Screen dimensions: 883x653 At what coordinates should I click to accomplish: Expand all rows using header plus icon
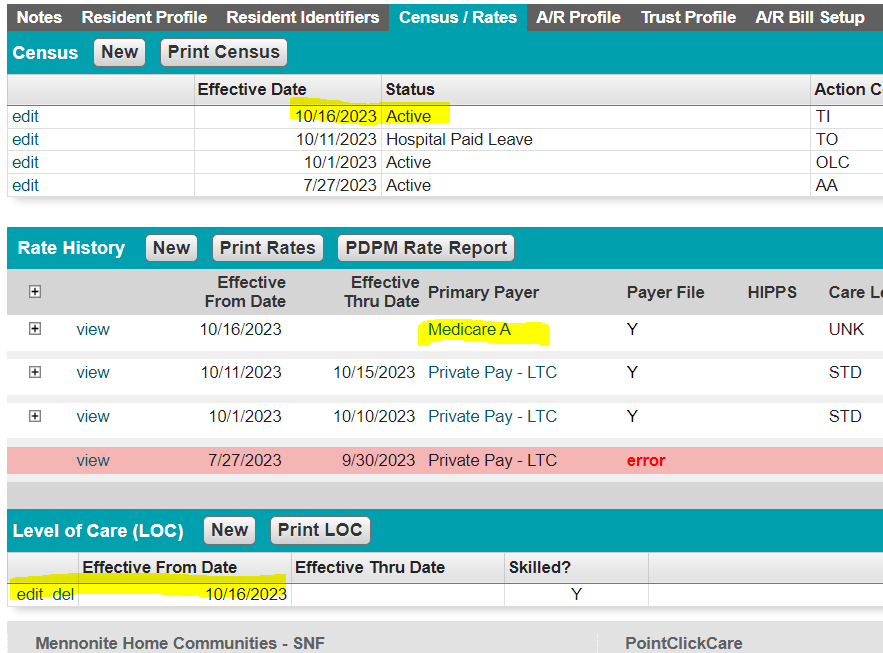pyautogui.click(x=35, y=292)
